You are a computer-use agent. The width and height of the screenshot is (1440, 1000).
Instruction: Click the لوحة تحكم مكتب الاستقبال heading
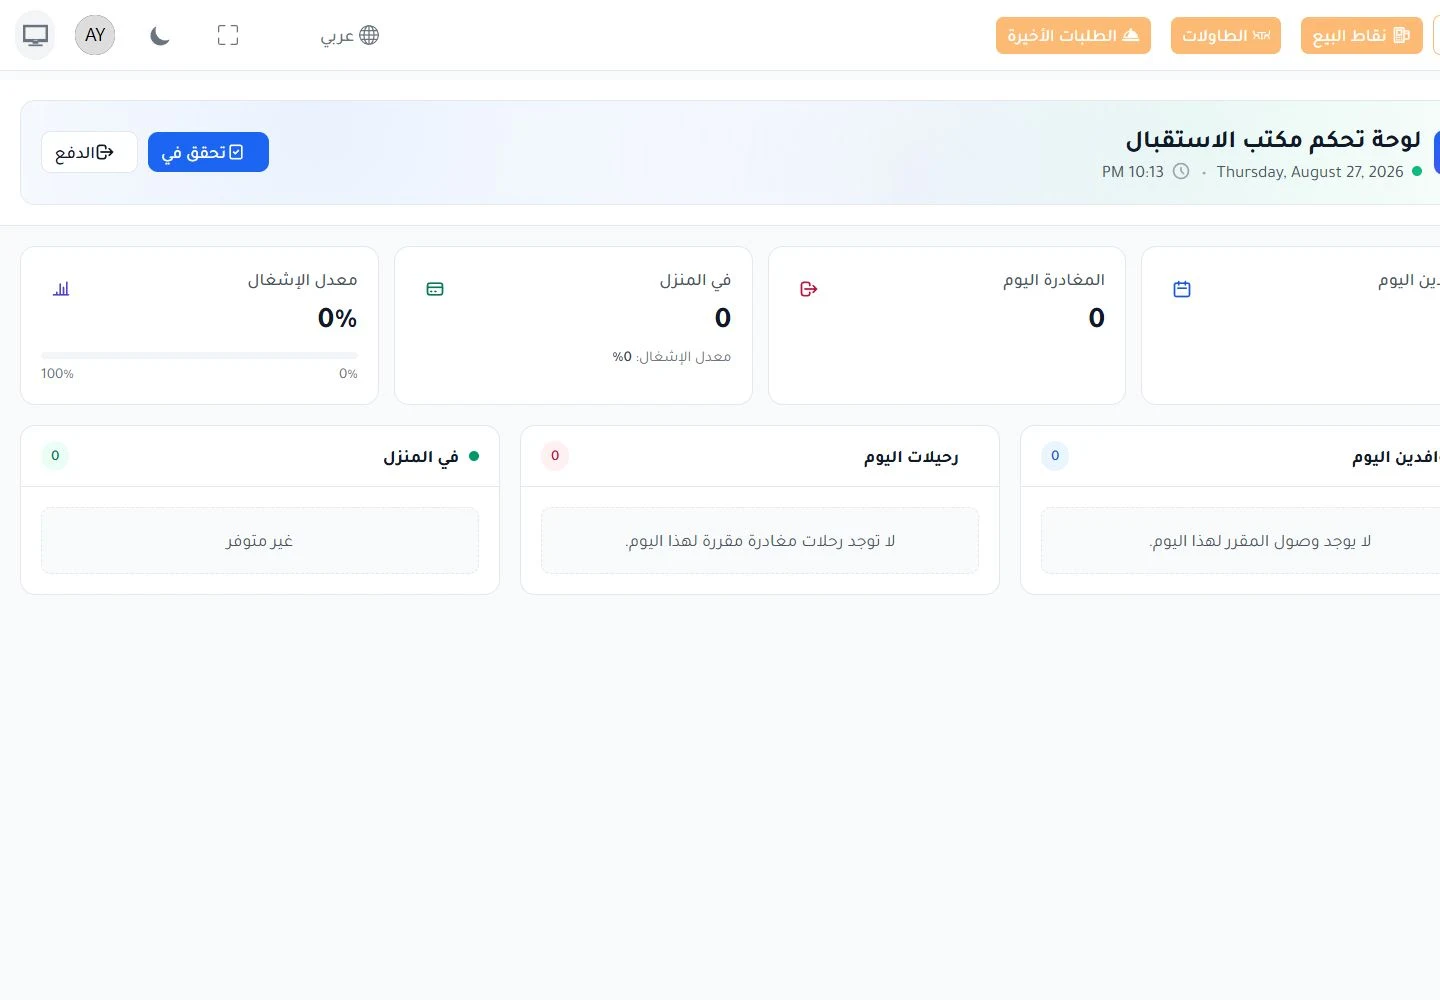(x=1273, y=139)
